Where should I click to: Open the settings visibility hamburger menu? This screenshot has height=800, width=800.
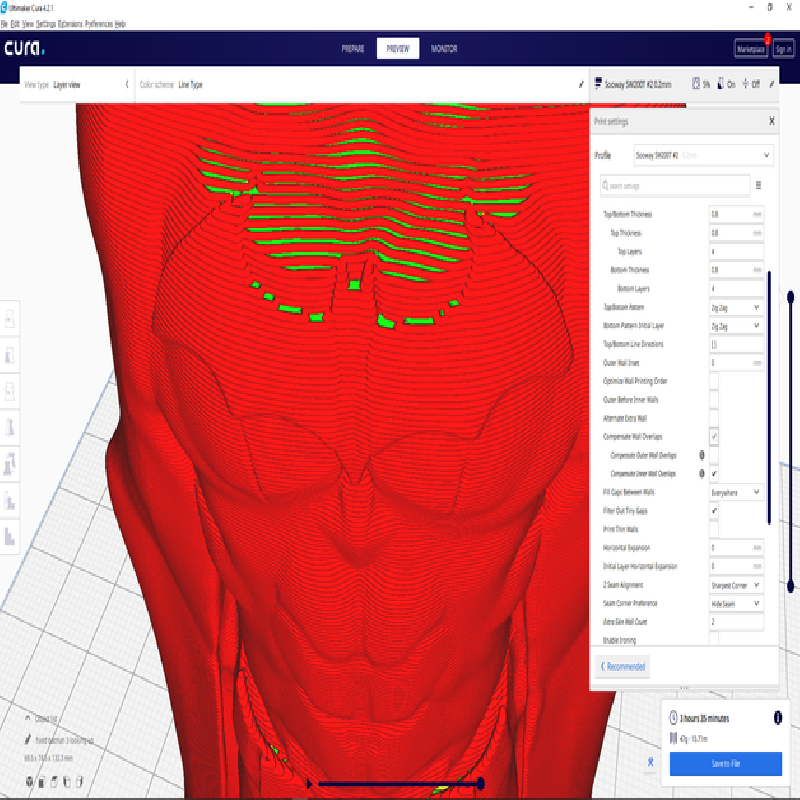[758, 185]
